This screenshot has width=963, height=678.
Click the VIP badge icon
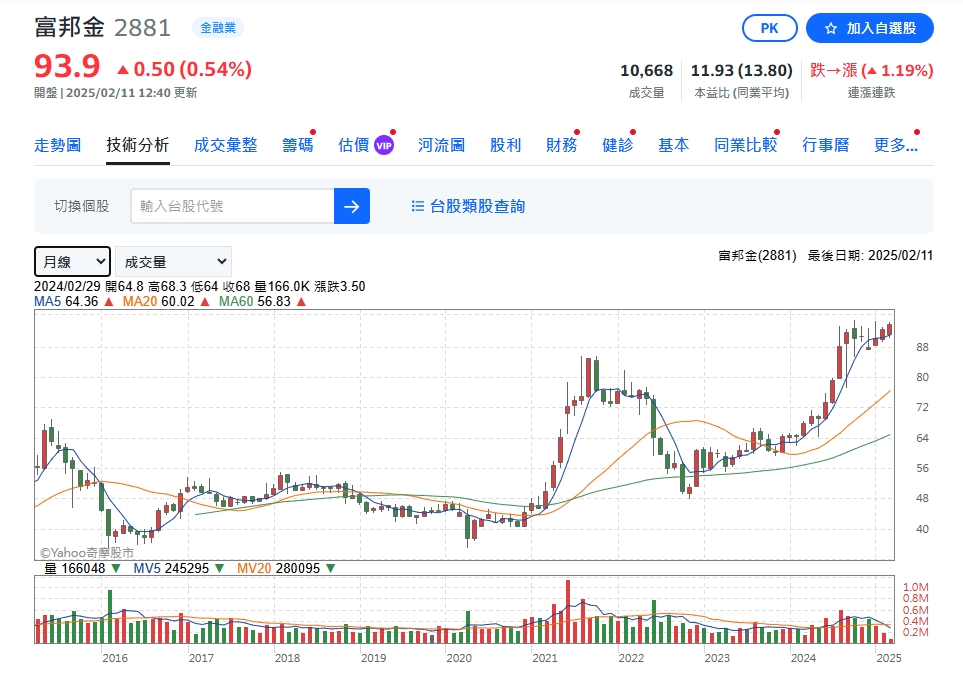[384, 146]
